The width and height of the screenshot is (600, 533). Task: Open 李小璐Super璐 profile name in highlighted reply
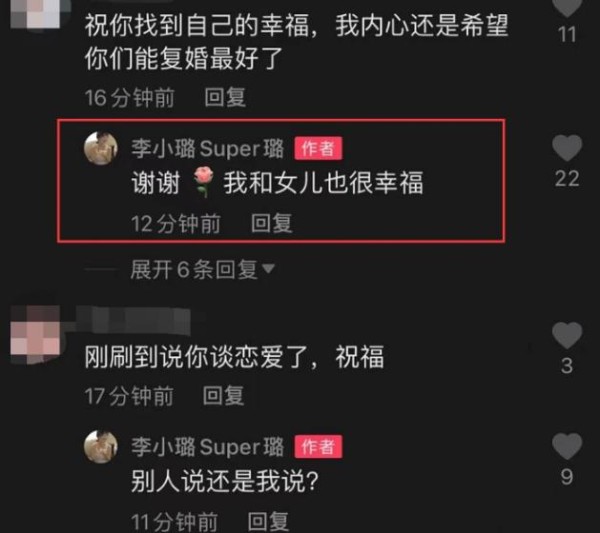[207, 148]
